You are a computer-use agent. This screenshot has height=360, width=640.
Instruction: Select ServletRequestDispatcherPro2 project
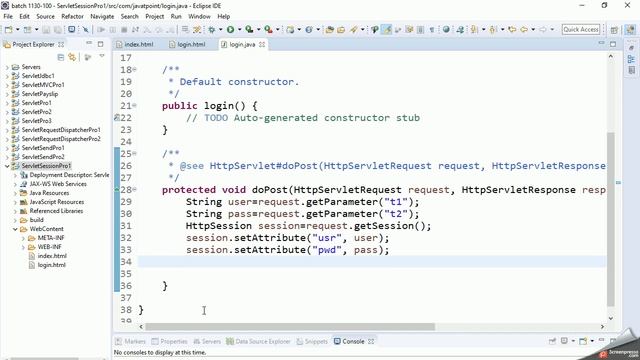[61, 139]
